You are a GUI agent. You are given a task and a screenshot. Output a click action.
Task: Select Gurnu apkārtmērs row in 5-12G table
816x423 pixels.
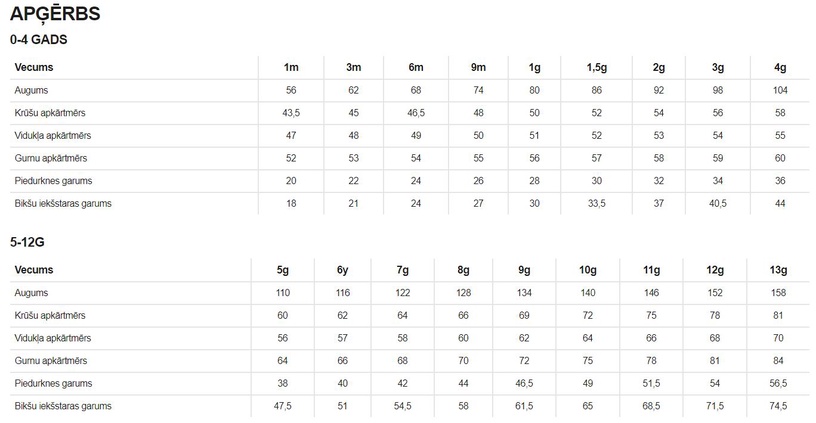tap(410, 361)
